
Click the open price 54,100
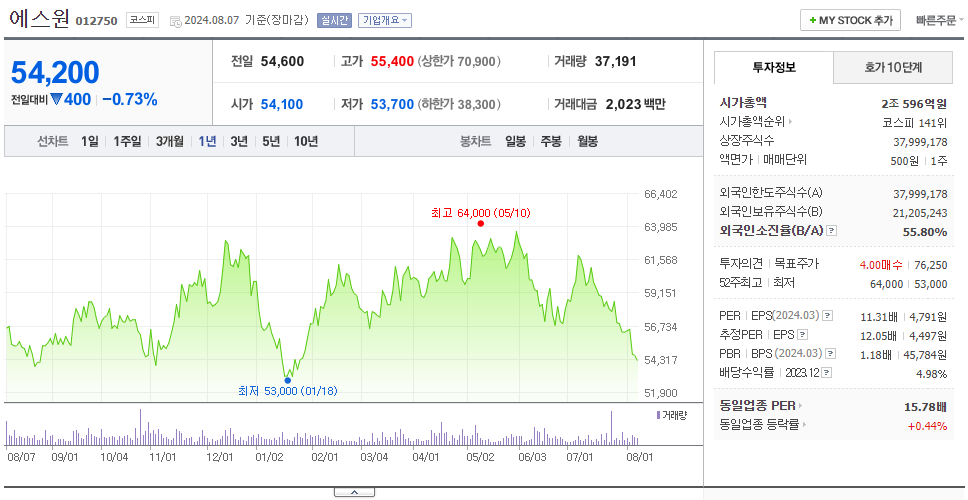point(282,104)
